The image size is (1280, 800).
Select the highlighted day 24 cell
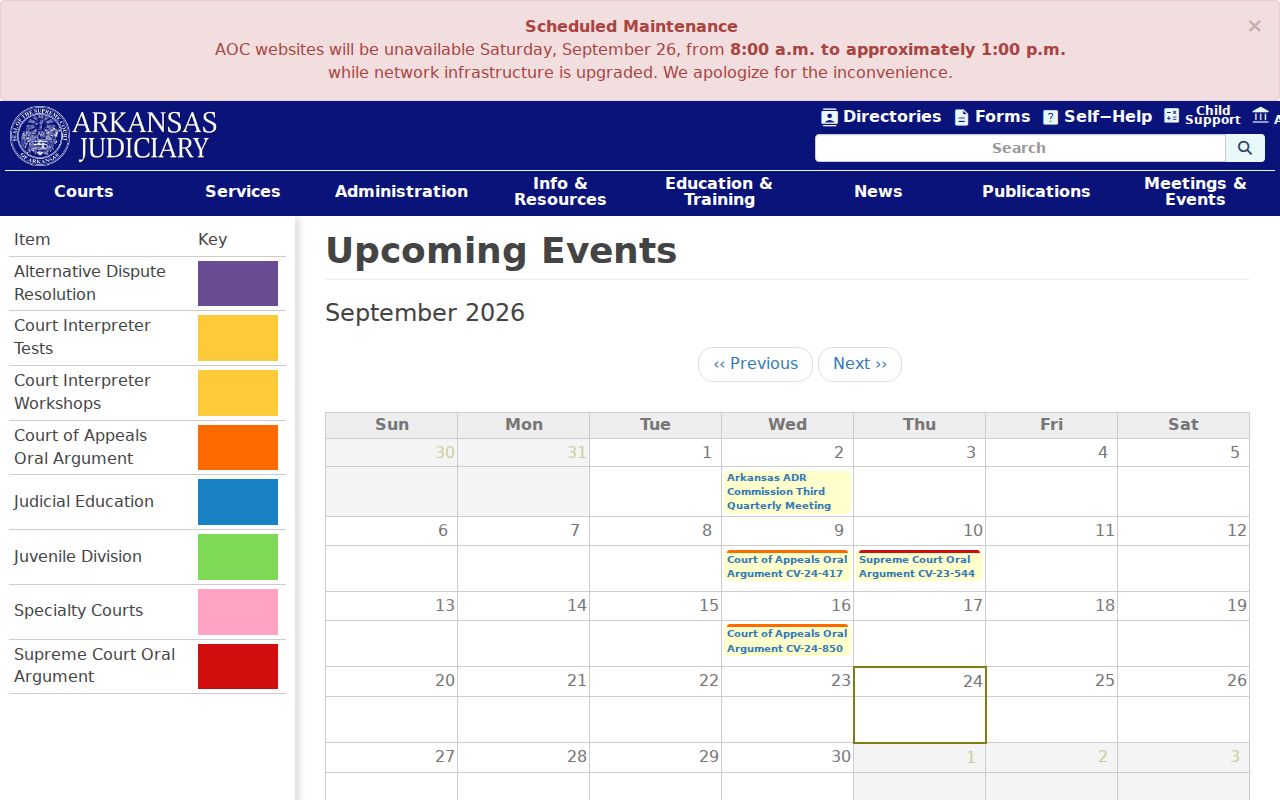click(x=920, y=705)
